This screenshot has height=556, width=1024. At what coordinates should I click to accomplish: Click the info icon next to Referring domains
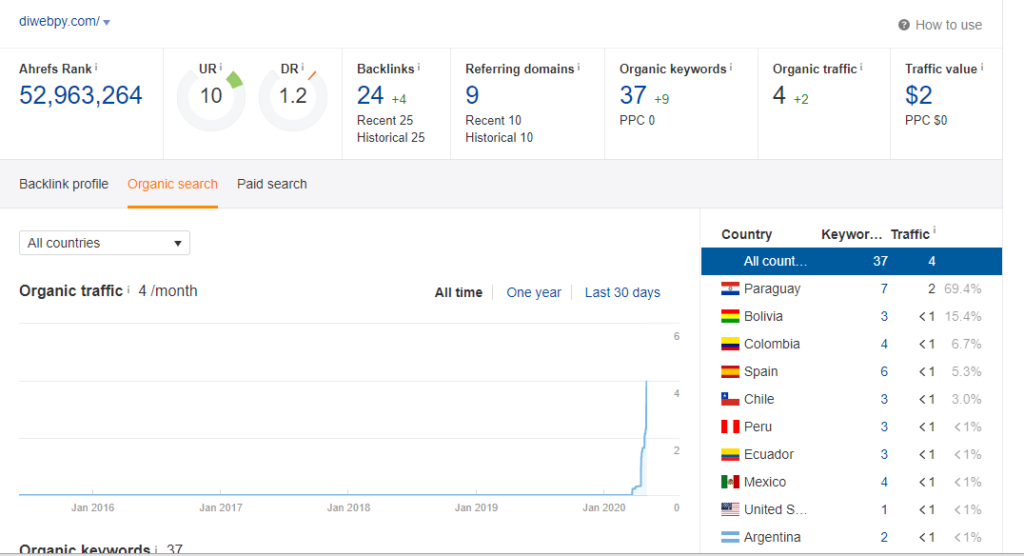(580, 67)
